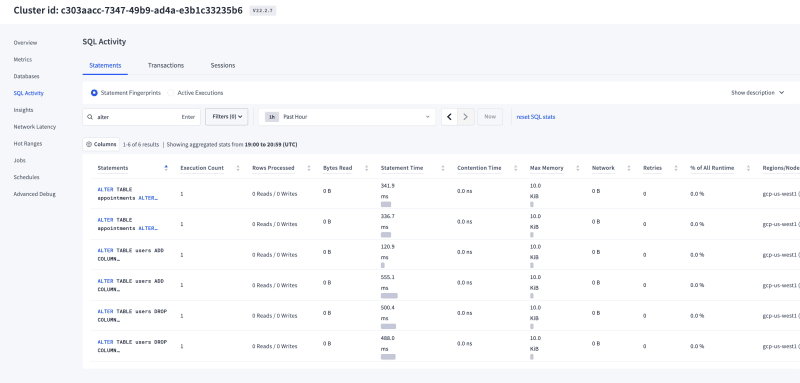Switch to the Statements tab
Viewport: 800px width, 383px height.
[105, 65]
